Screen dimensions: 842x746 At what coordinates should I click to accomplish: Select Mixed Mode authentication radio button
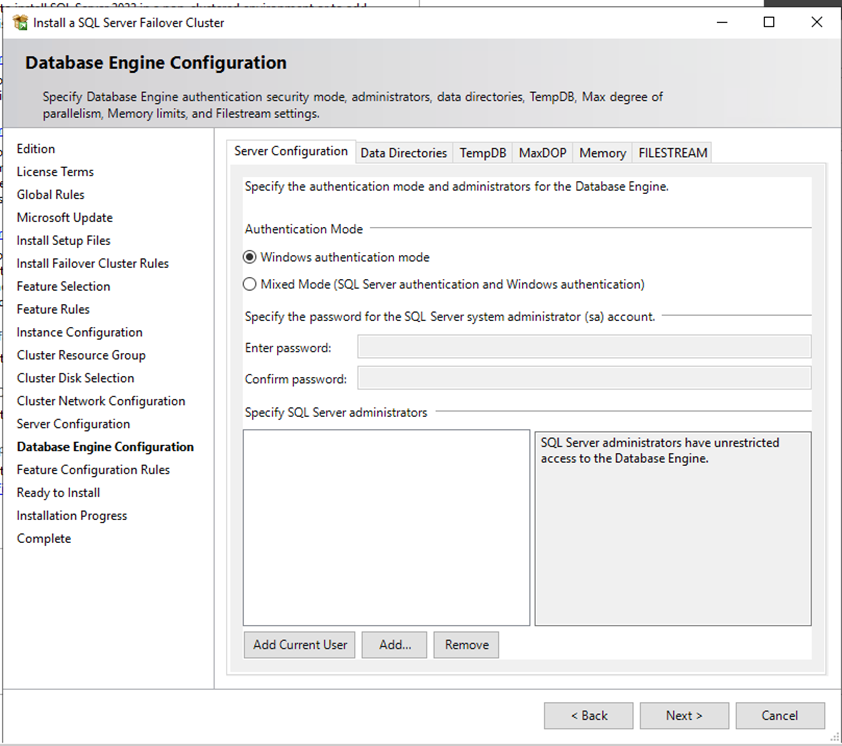tap(250, 284)
